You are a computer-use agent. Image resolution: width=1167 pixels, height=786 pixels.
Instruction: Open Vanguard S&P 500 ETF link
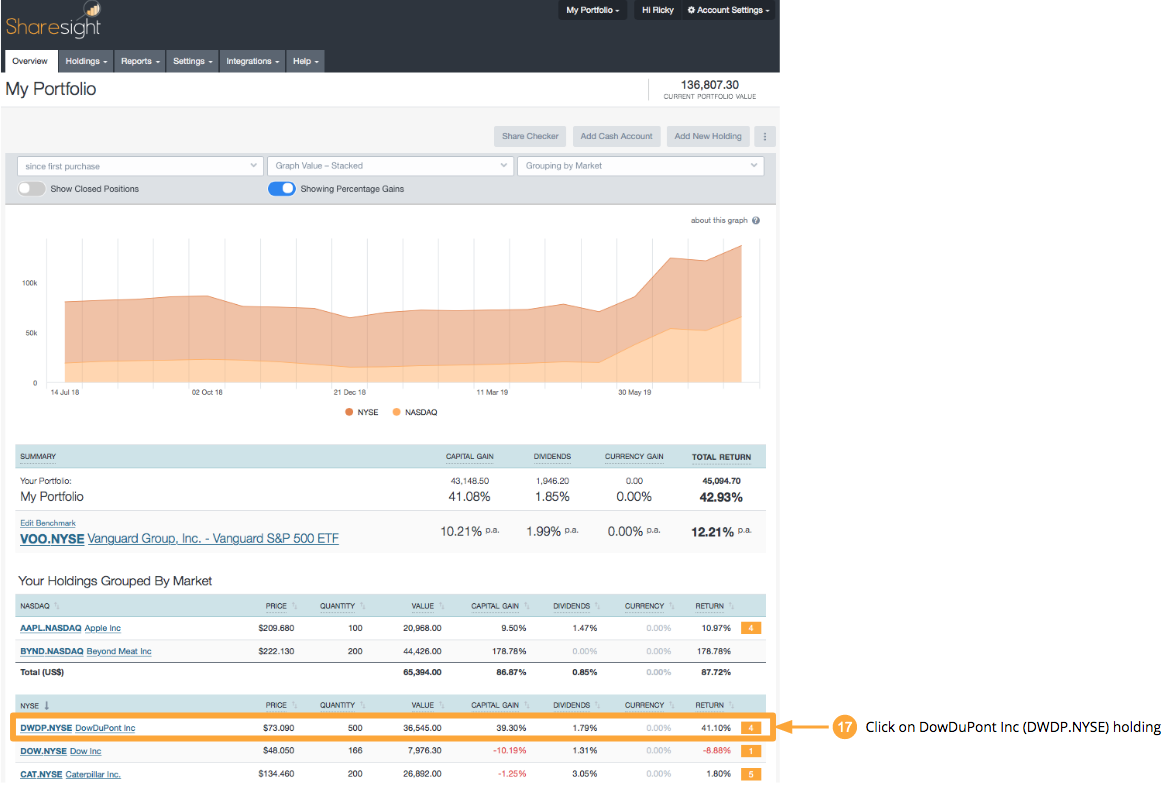click(213, 539)
